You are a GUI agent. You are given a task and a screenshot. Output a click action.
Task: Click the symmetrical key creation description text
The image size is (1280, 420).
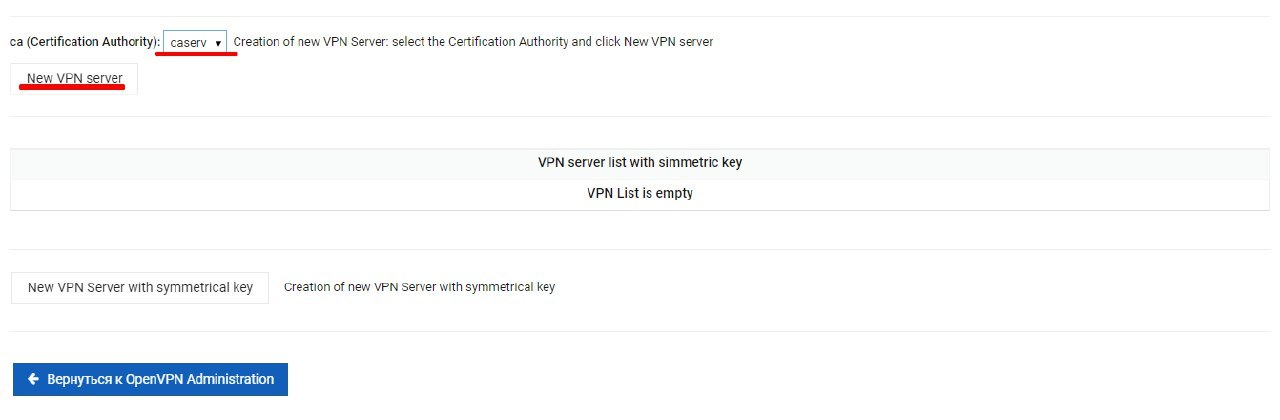click(419, 287)
